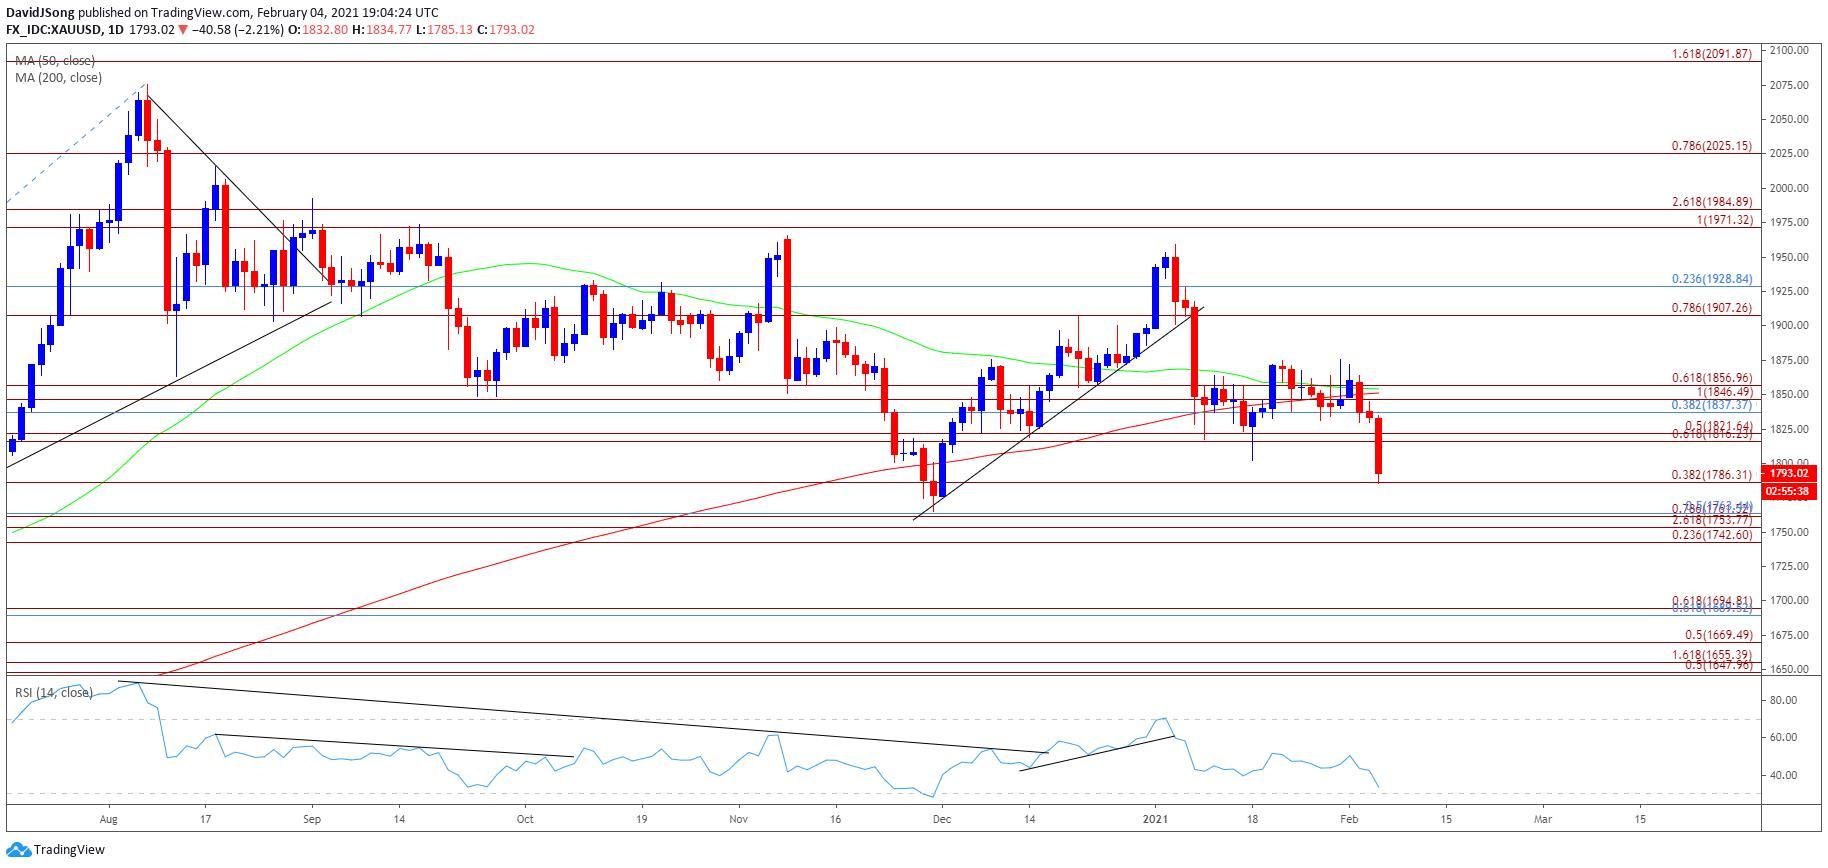Viewport: 1828px width, 868px height.
Task: Select the 1.618(1655.39) Fibonacci label
Action: (1711, 655)
